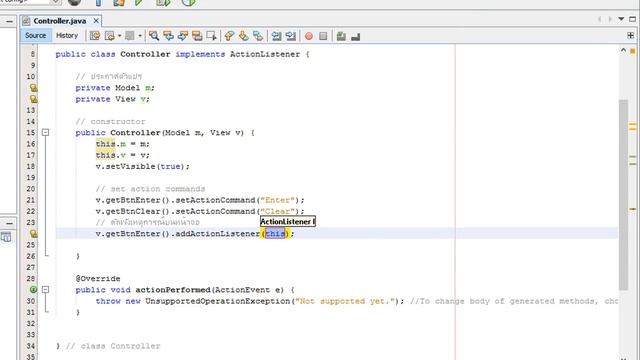The width and height of the screenshot is (640, 360).
Task: Switch to Source view
Action: pos(36,36)
